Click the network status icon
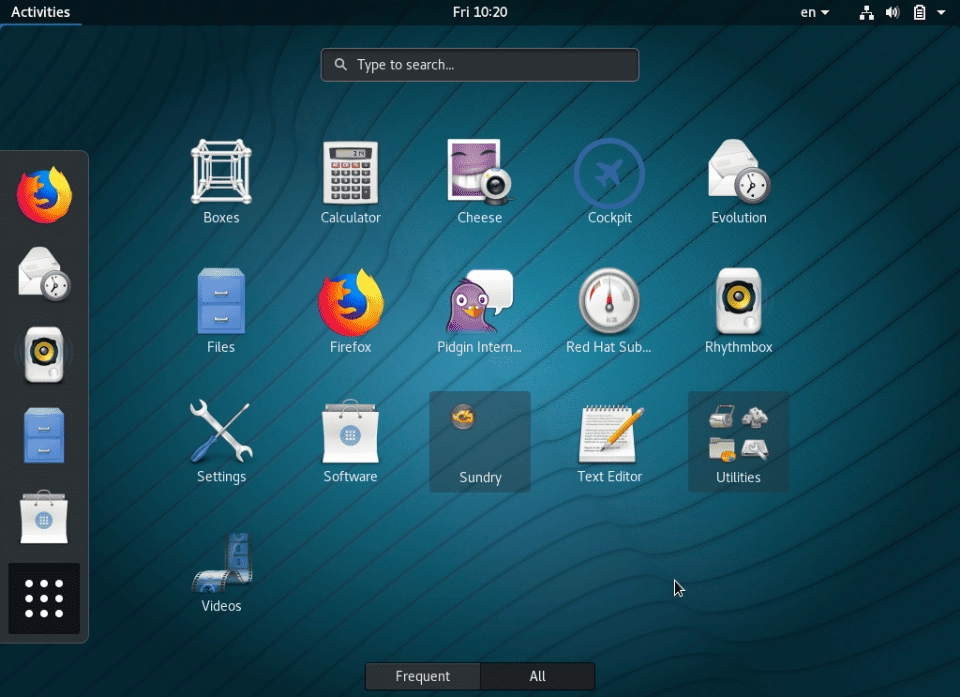The height and width of the screenshot is (697, 960). coord(866,12)
